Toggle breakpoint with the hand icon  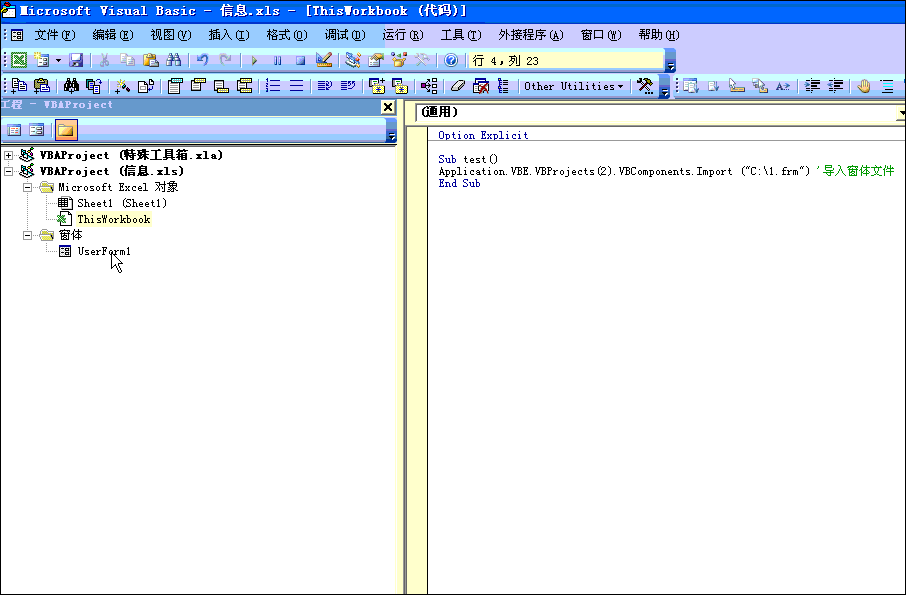coord(864,86)
